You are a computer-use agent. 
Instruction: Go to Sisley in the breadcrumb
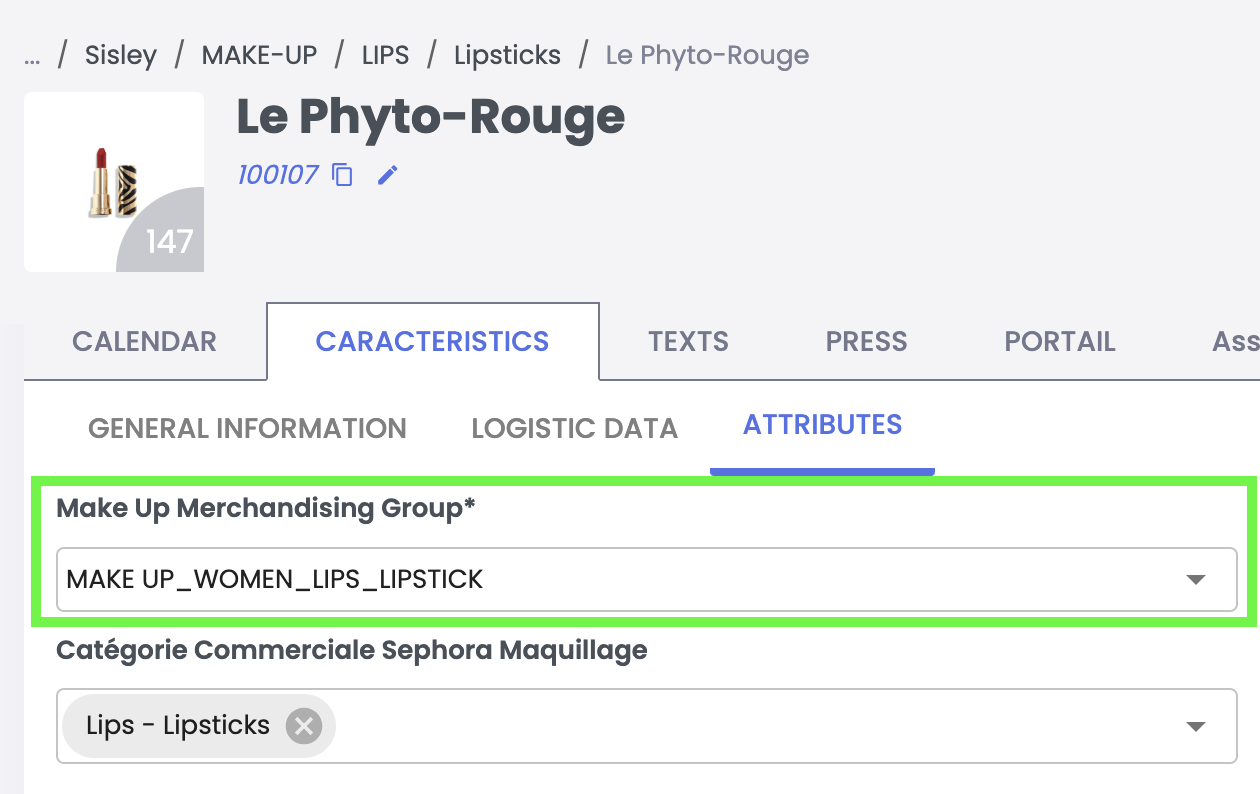(x=121, y=55)
